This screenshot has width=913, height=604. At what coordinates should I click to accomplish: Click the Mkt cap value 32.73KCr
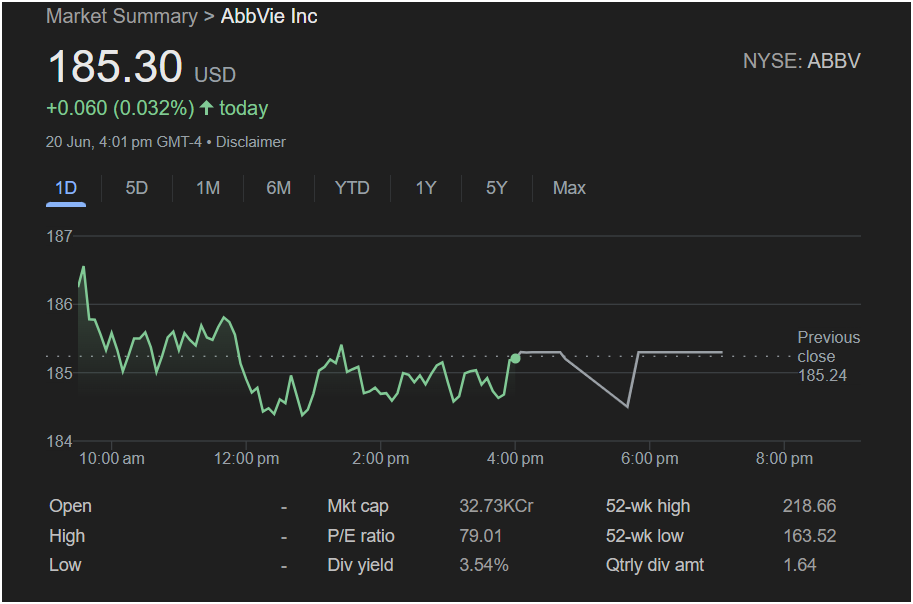coord(496,506)
